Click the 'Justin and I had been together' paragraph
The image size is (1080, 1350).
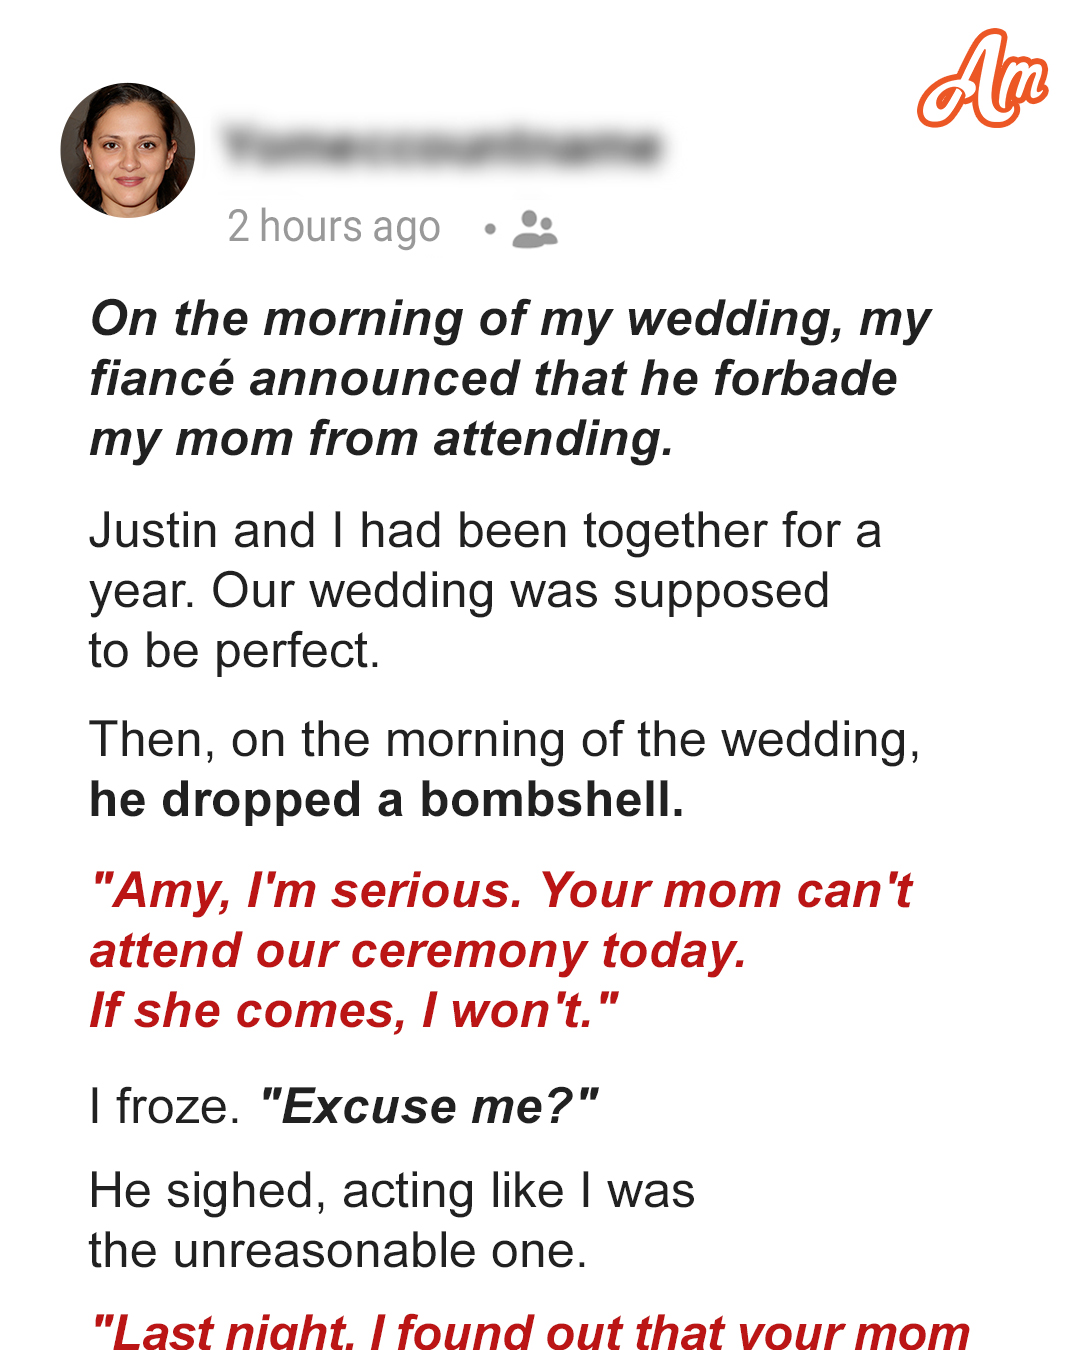coord(485,590)
